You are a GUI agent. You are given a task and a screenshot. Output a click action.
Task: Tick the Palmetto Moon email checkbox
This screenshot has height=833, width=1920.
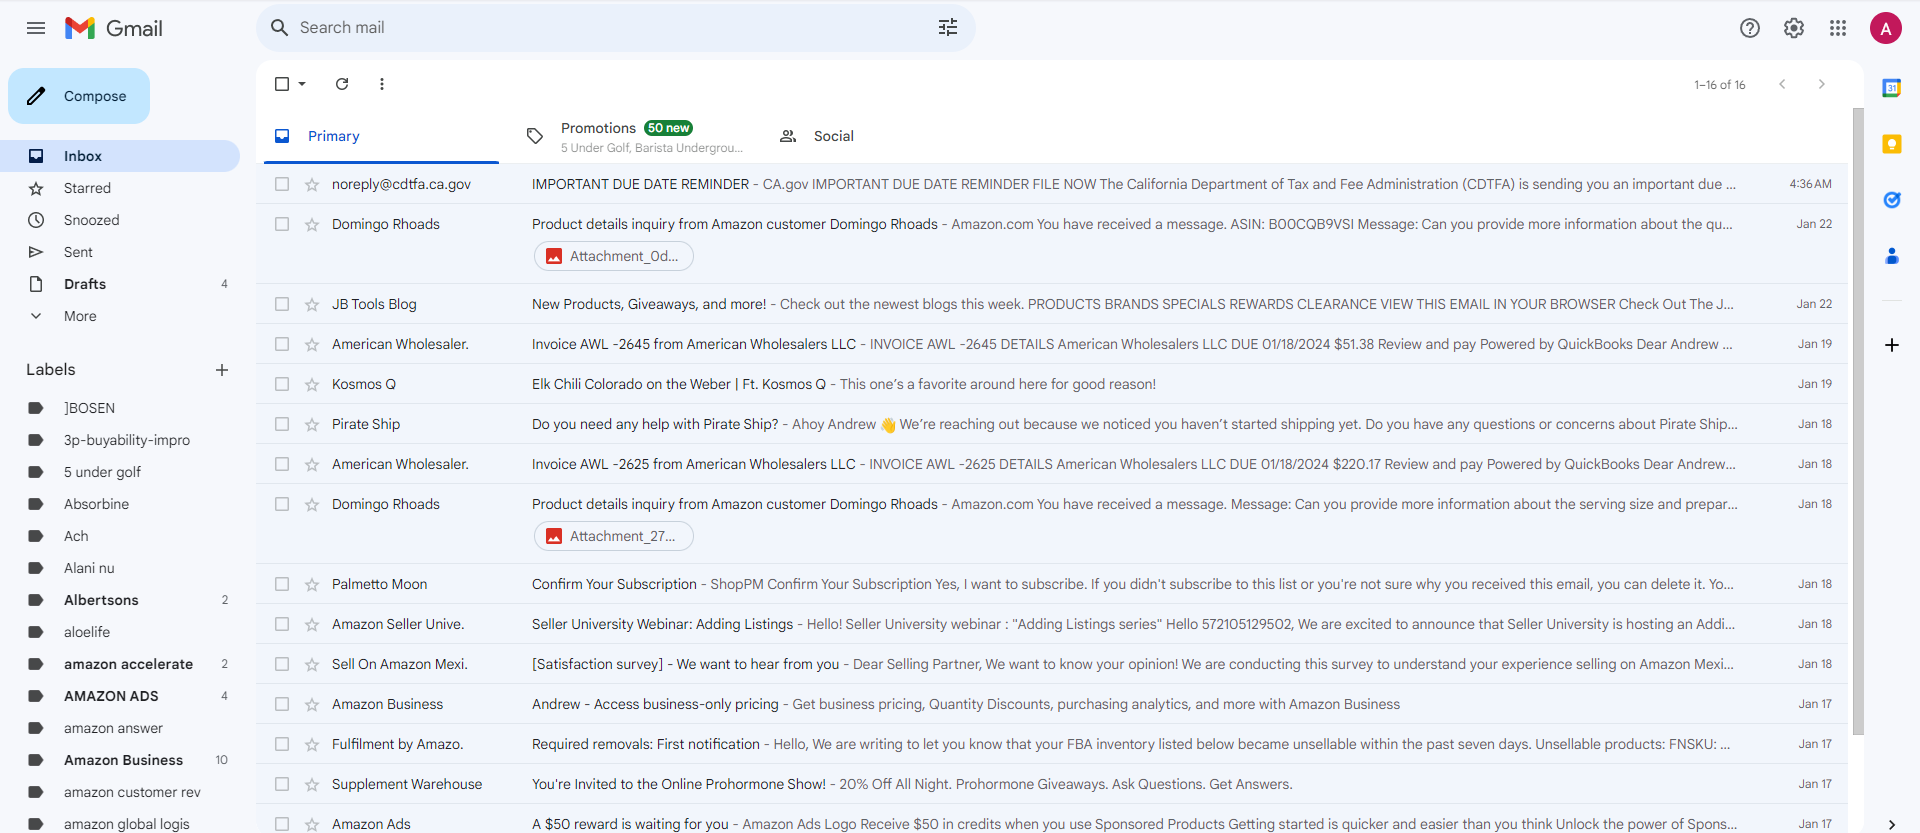(x=282, y=584)
